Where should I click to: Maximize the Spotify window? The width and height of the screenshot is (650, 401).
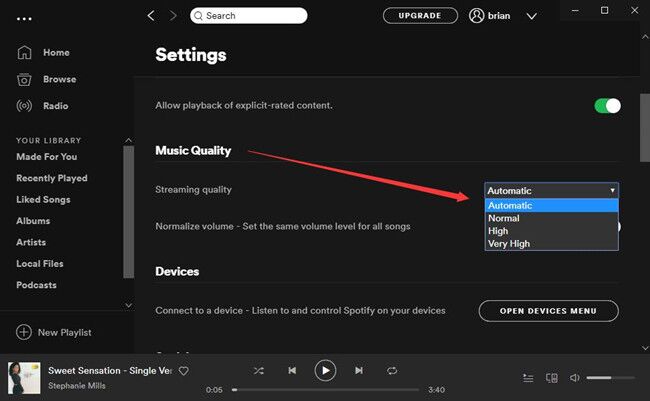coord(604,10)
